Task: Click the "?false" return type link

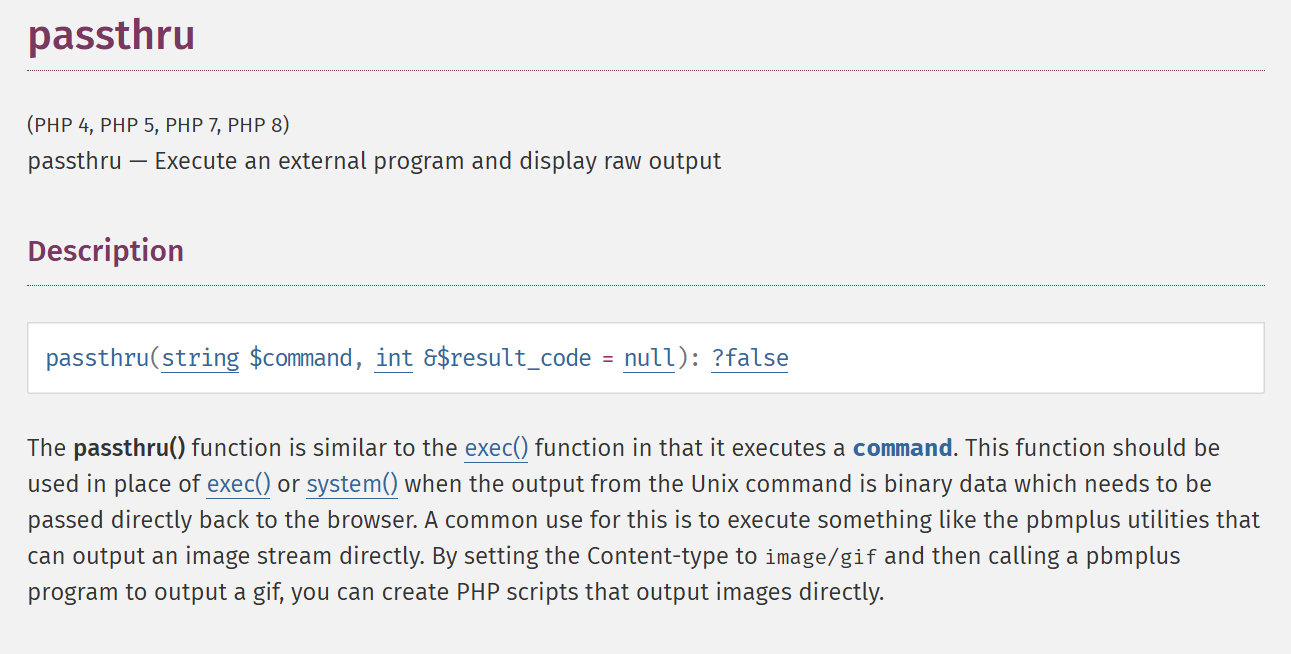Action: pos(749,358)
